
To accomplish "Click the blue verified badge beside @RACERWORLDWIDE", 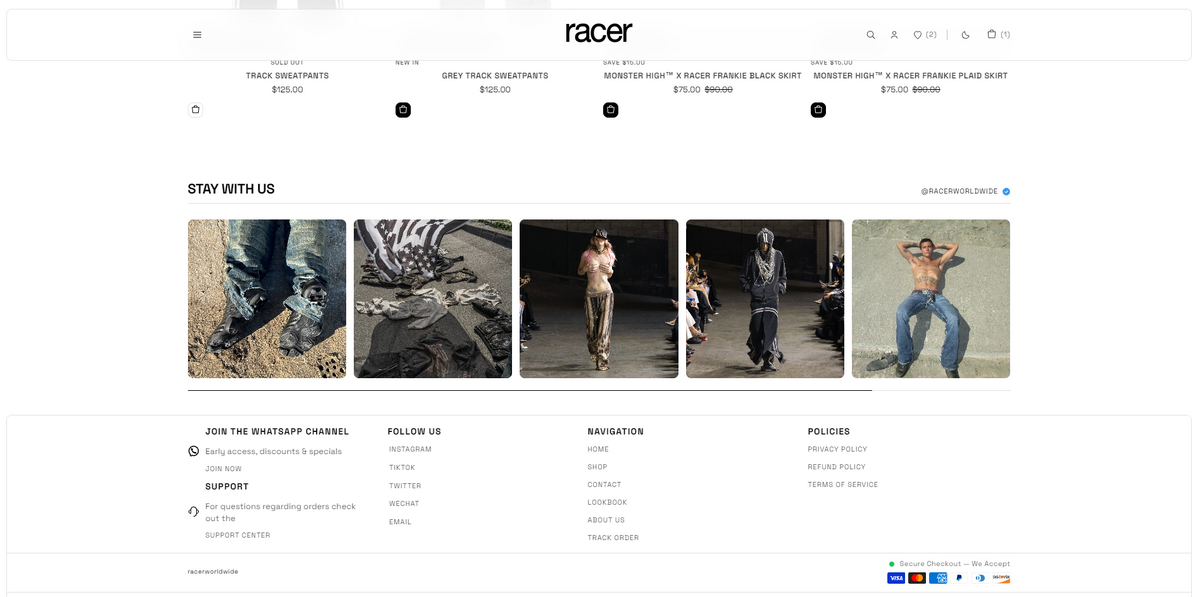I will coord(1006,191).
